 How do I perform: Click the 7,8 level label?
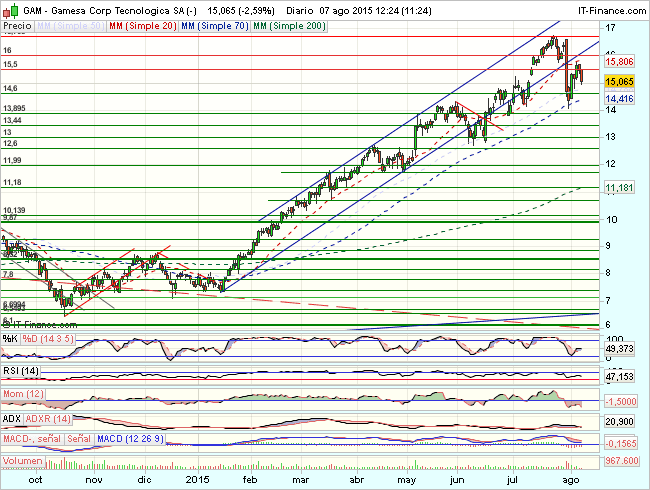[8, 274]
